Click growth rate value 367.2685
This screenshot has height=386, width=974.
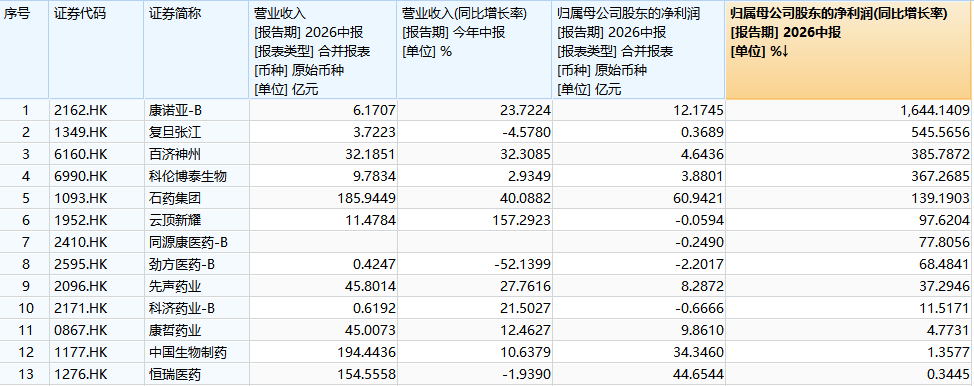(x=941, y=177)
